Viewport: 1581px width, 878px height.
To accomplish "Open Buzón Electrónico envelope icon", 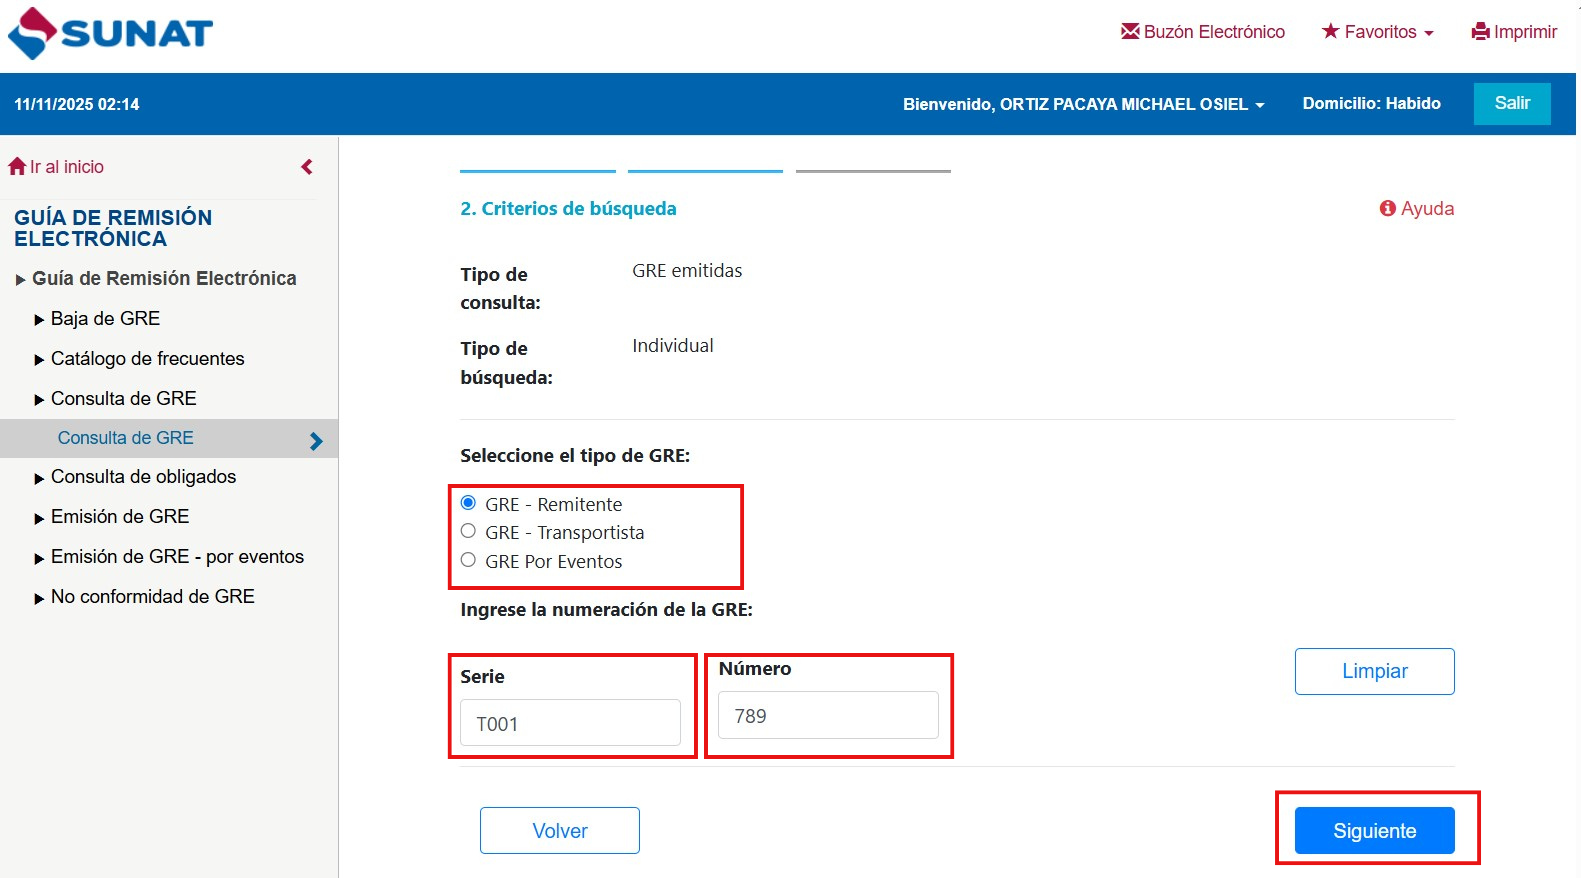I will click(1130, 31).
